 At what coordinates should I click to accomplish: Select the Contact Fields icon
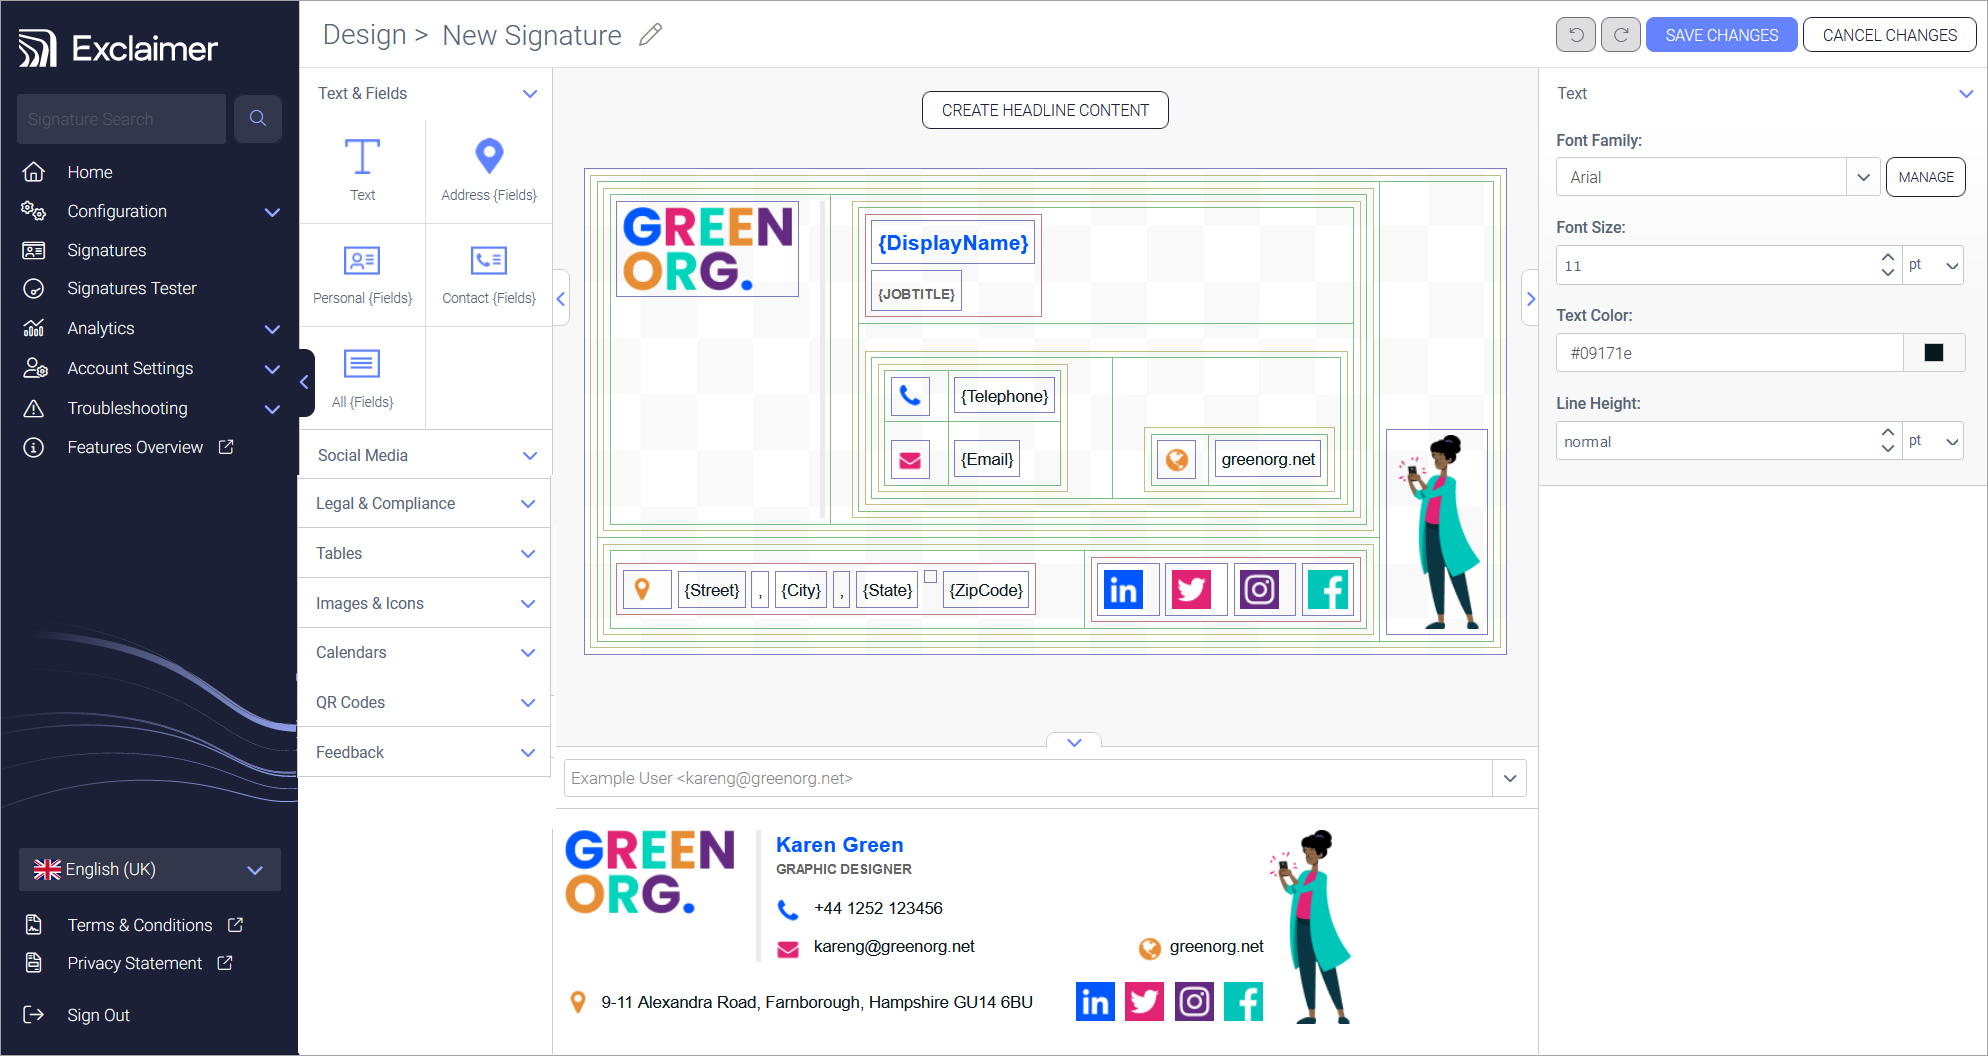(x=489, y=261)
